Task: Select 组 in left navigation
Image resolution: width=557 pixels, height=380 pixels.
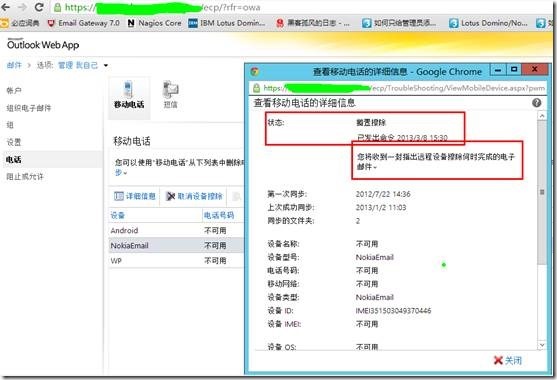Action: tap(10, 125)
